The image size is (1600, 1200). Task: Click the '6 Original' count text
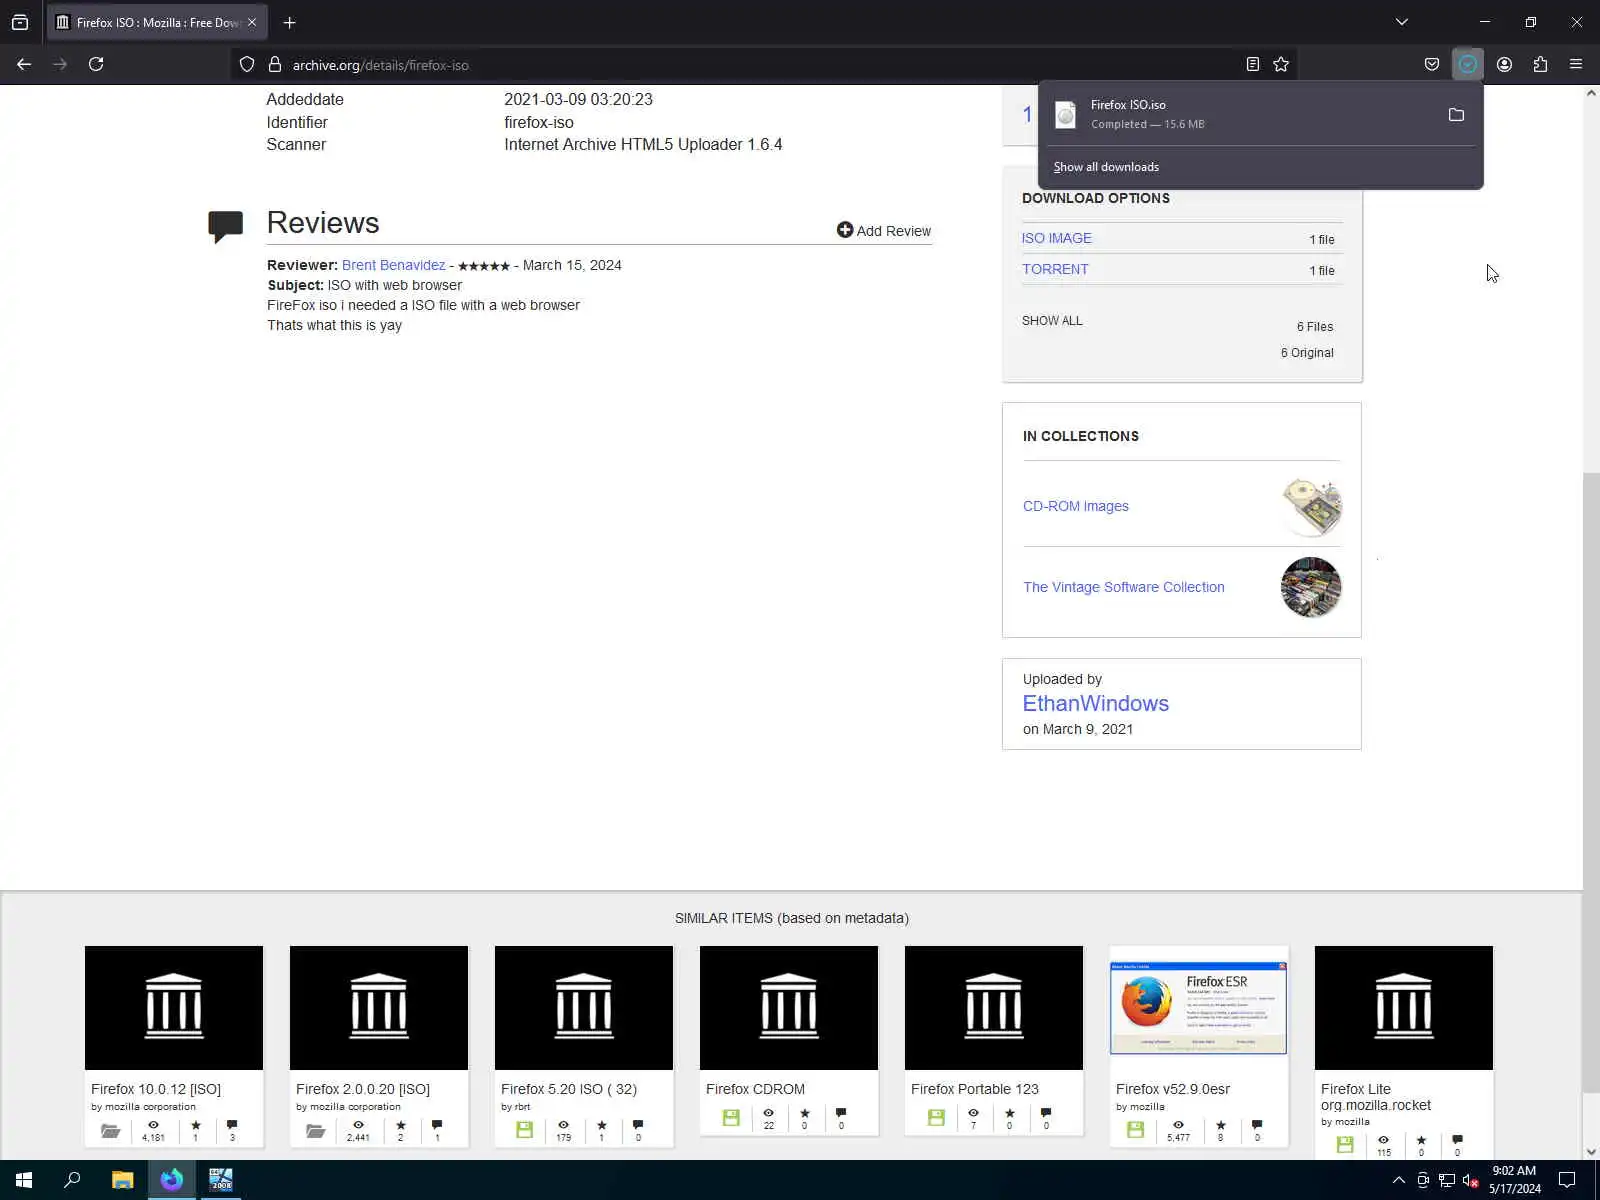click(1307, 353)
